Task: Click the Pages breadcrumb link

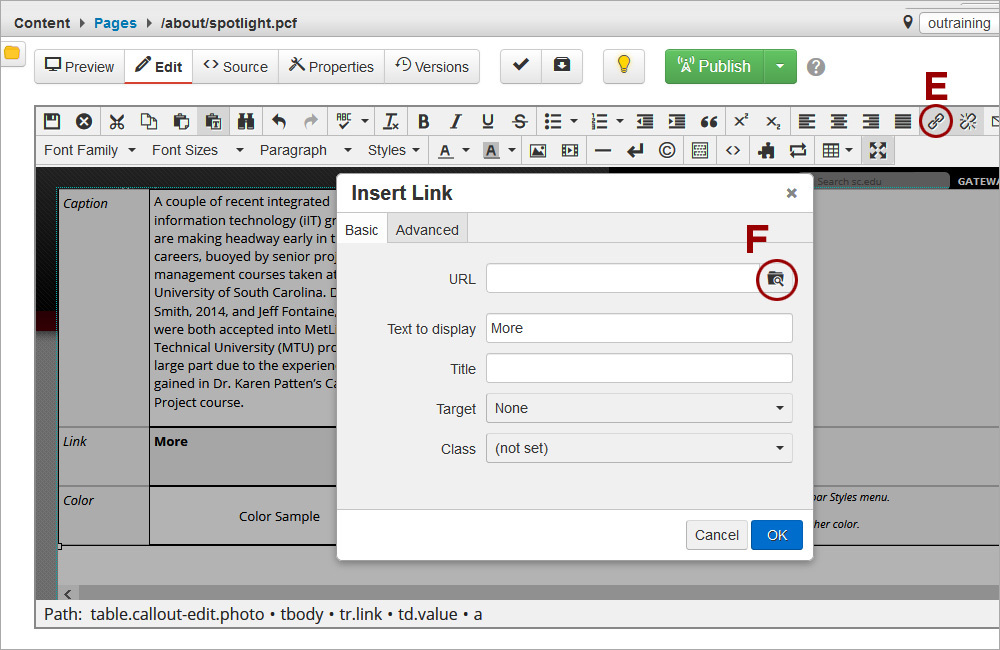Action: [115, 23]
